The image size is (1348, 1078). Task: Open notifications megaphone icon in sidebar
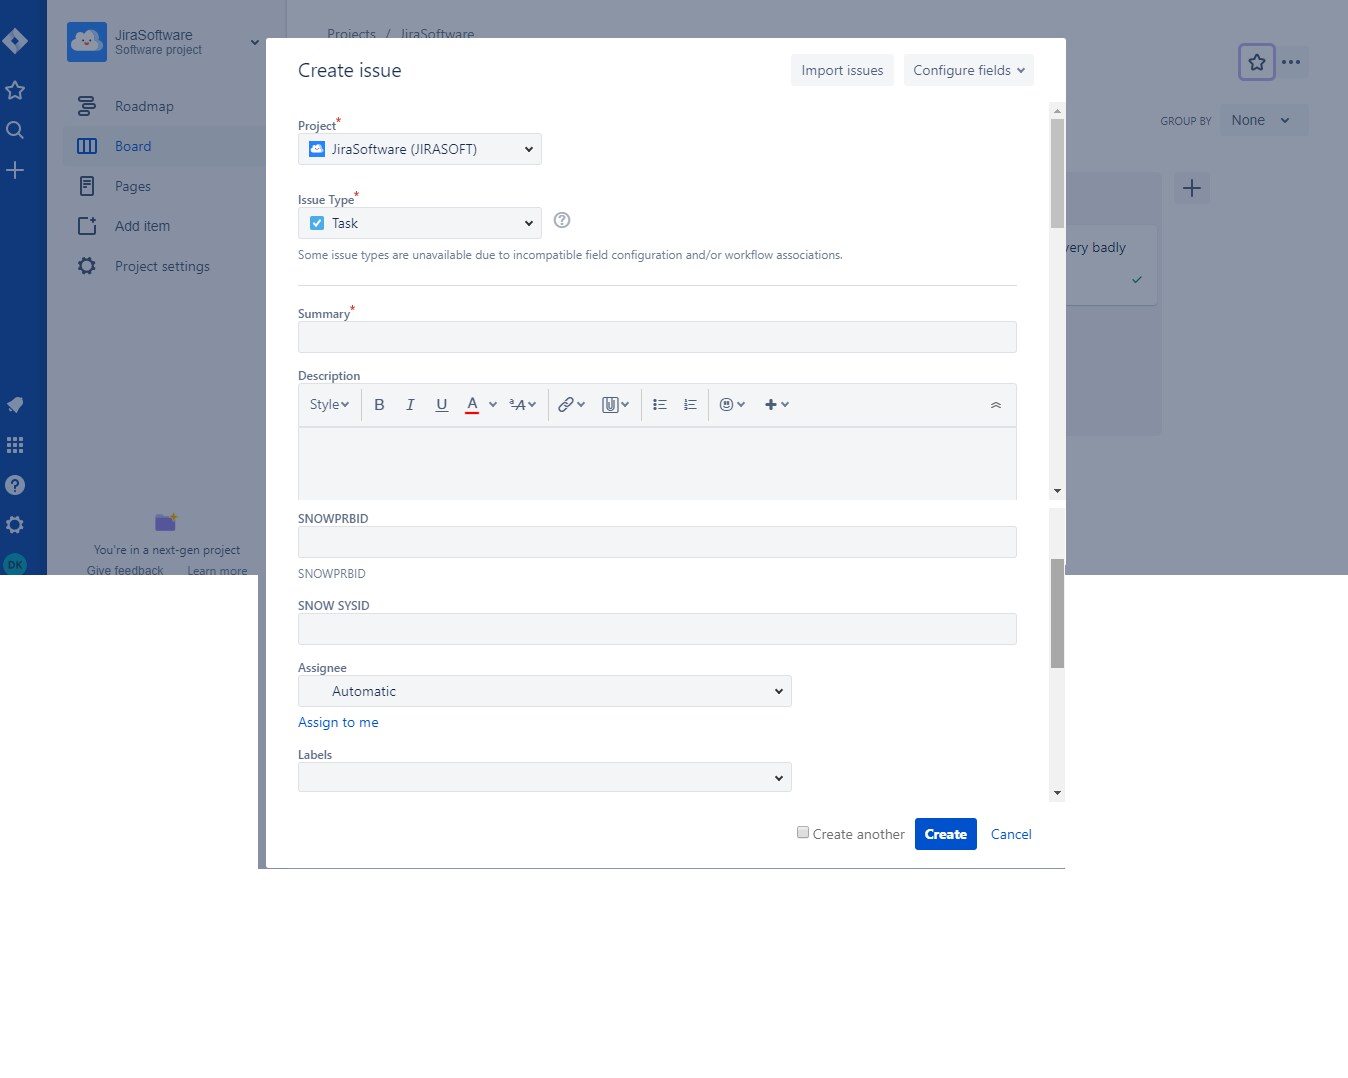click(15, 405)
